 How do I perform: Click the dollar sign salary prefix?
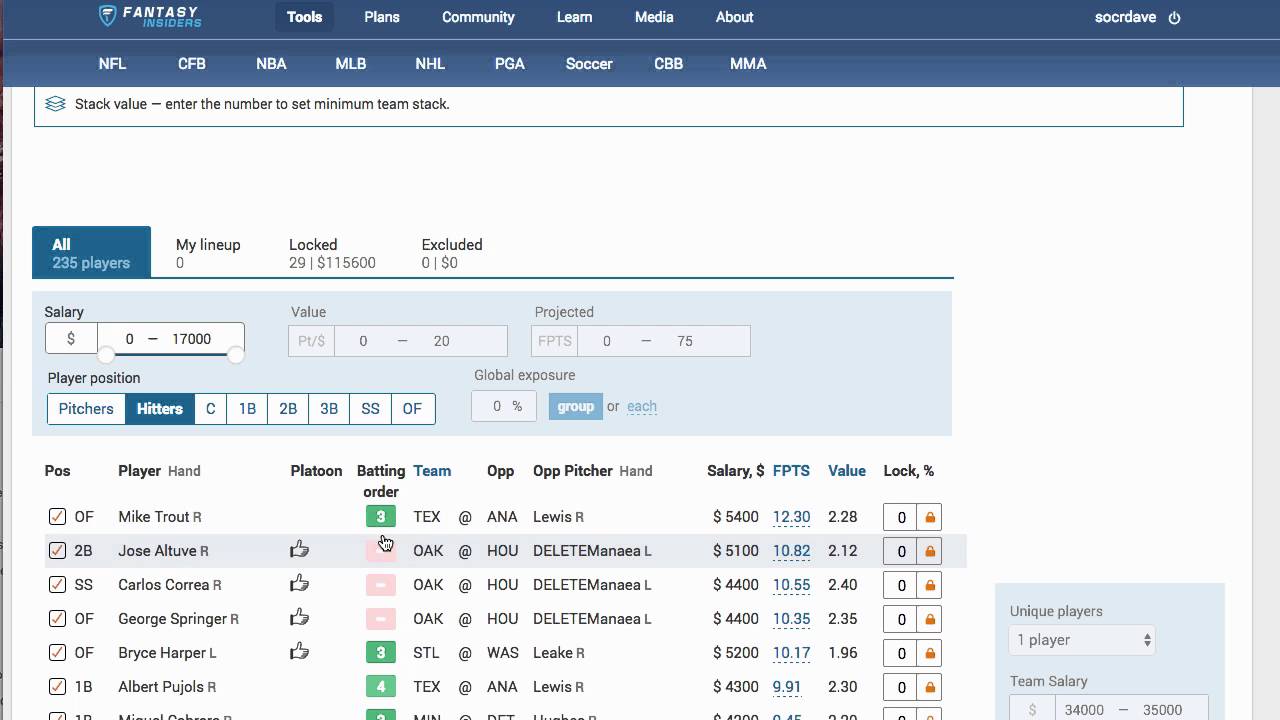point(71,339)
